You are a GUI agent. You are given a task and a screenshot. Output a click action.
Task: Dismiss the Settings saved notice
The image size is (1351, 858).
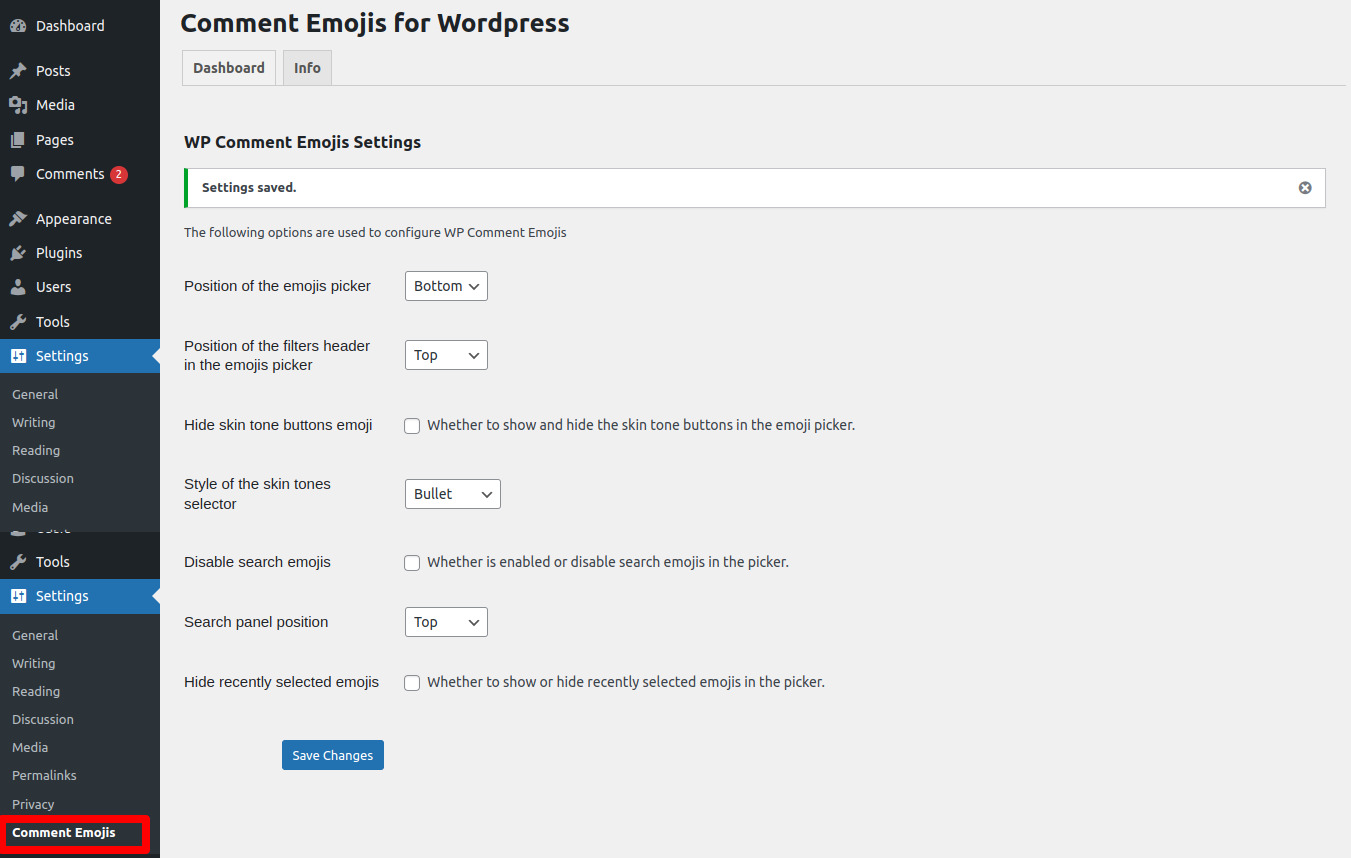point(1305,188)
